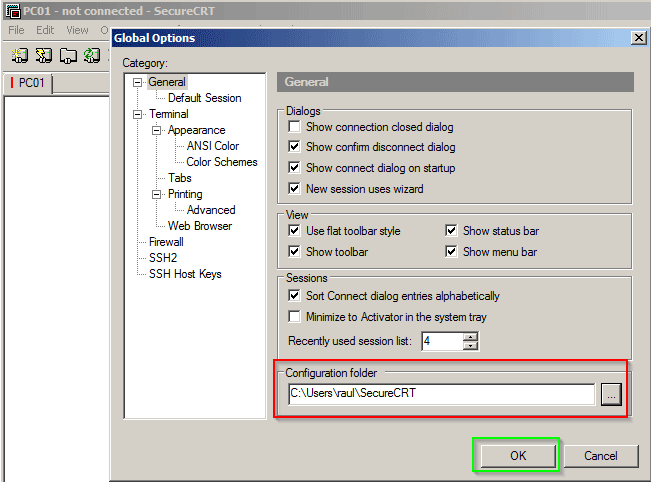This screenshot has height=482, width=651.
Task: Uncheck Use flat toolbar style
Action: tap(294, 231)
